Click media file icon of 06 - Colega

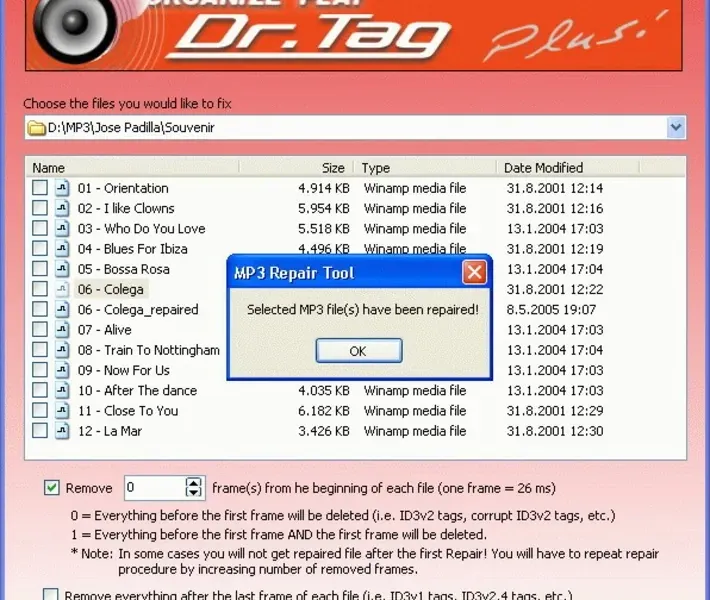(x=62, y=288)
